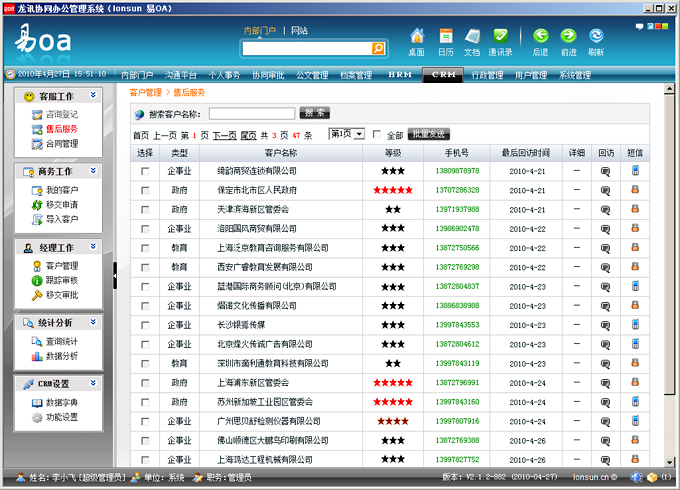Collapse the 客服工作 panel

[93, 95]
